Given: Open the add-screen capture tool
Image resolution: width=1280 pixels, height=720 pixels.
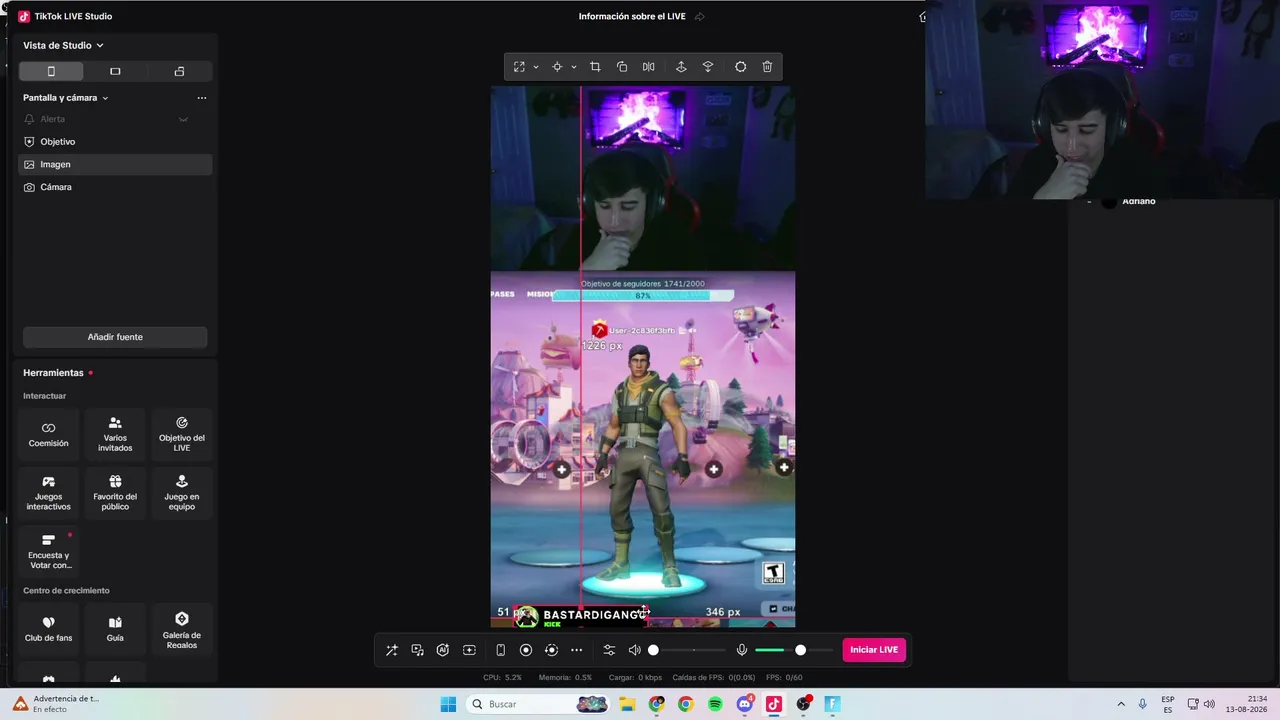Looking at the screenshot, I should tap(469, 650).
